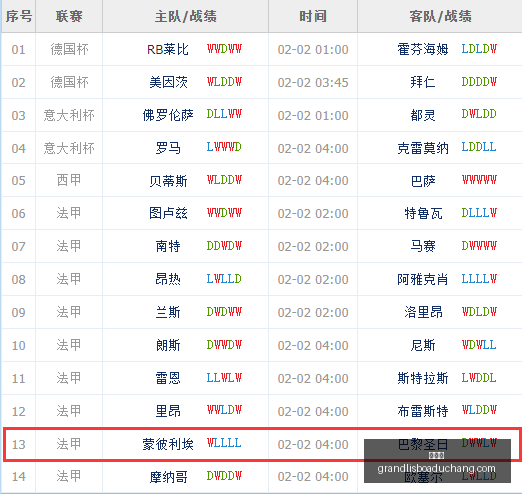Click 阿雅克肖's LLLLW record
Screen dimensions: 522x494
coord(479,279)
